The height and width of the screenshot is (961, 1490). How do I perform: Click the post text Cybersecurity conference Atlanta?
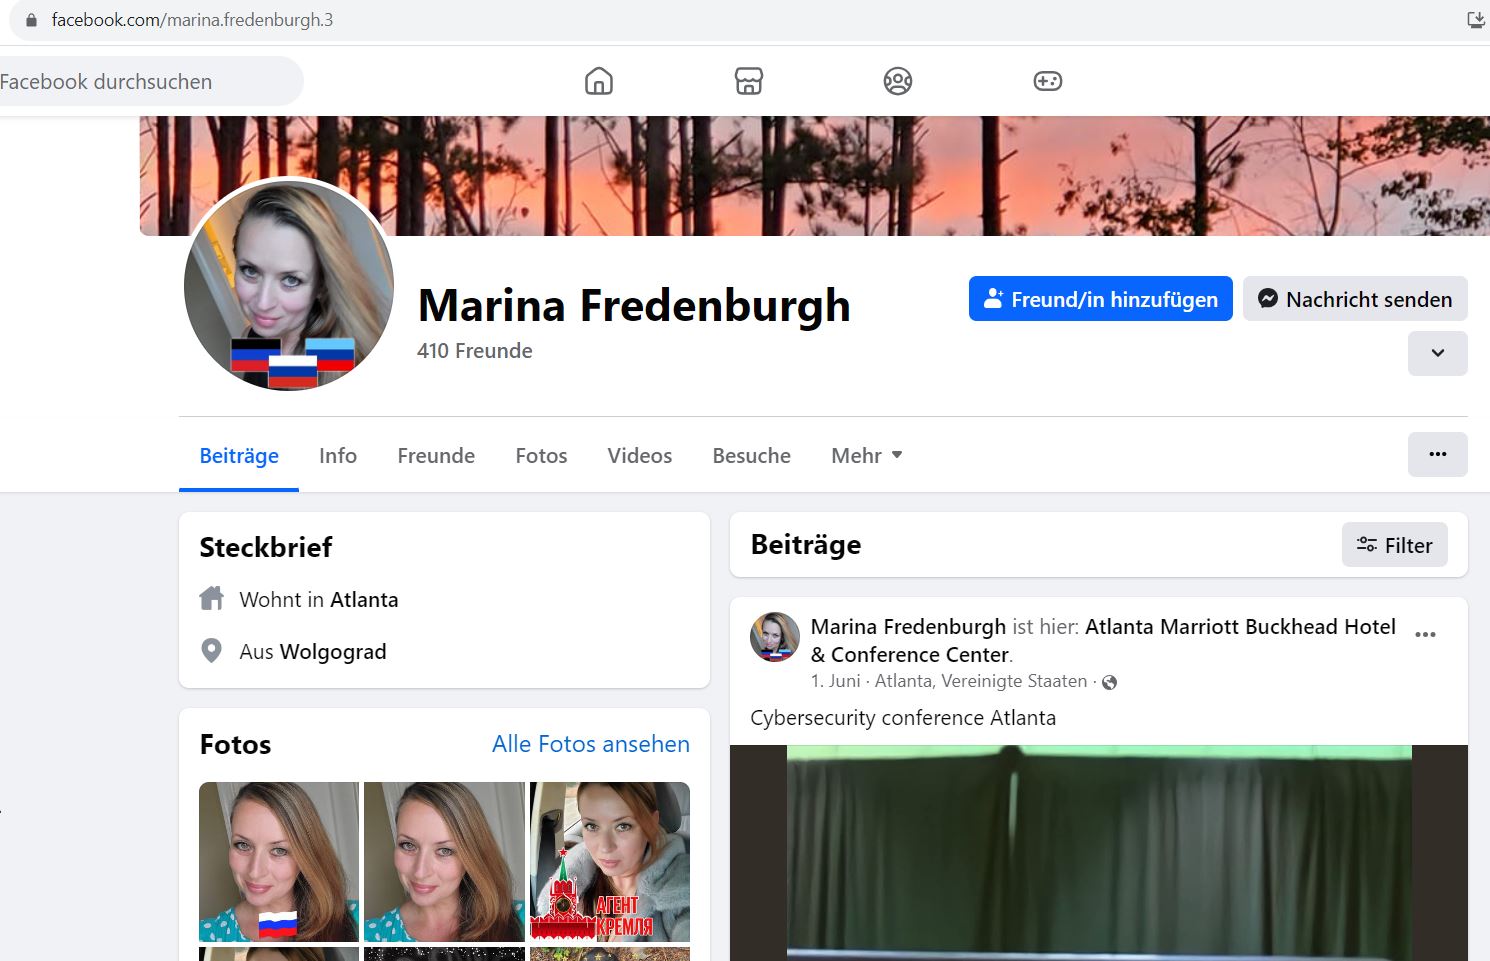click(903, 718)
